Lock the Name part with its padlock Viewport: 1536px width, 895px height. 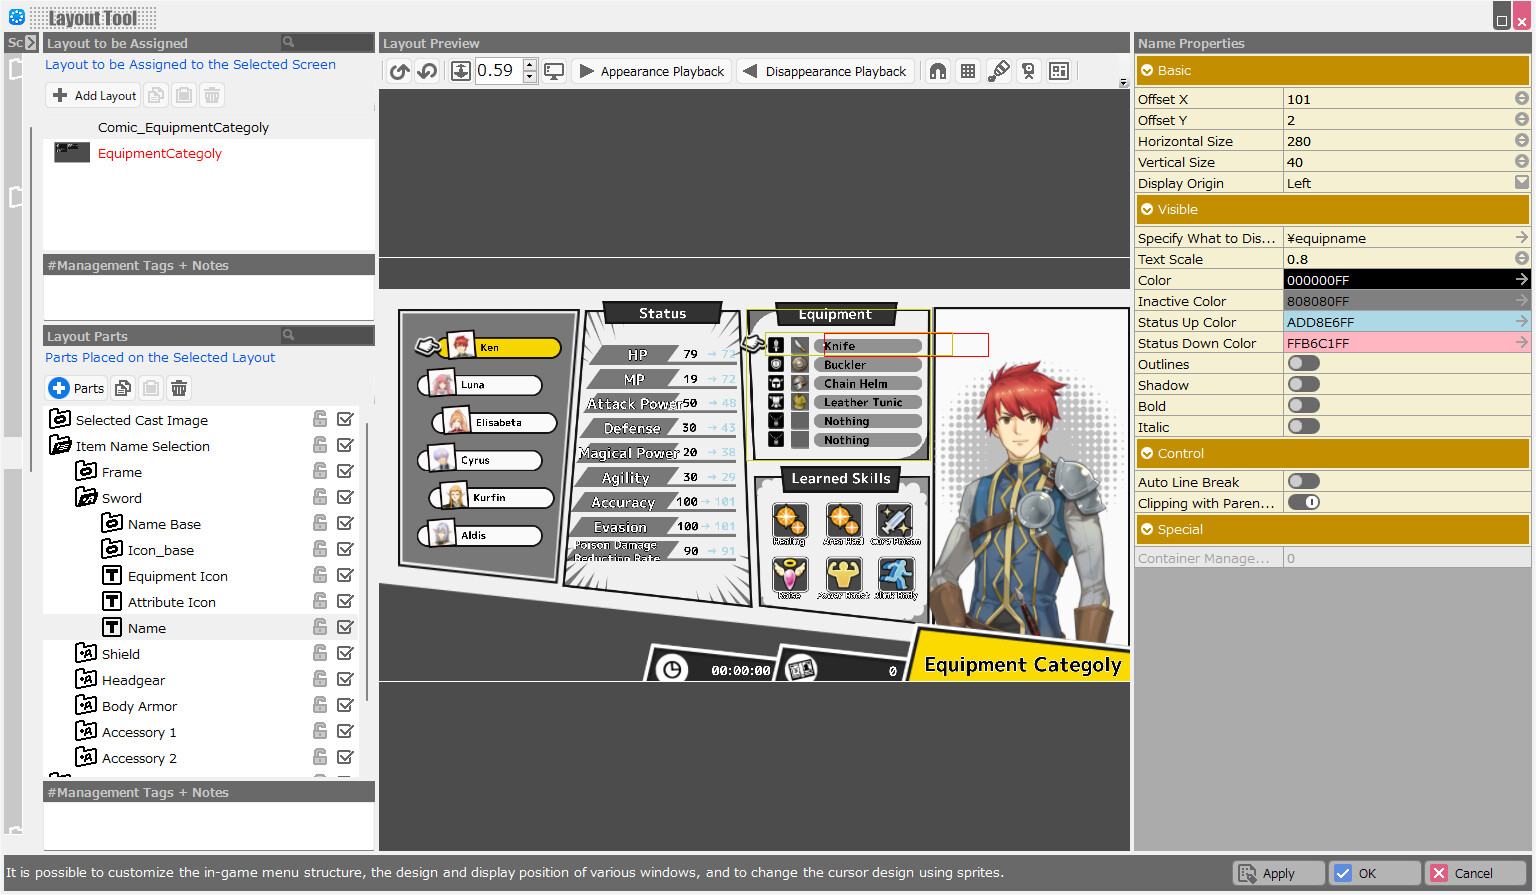point(318,627)
